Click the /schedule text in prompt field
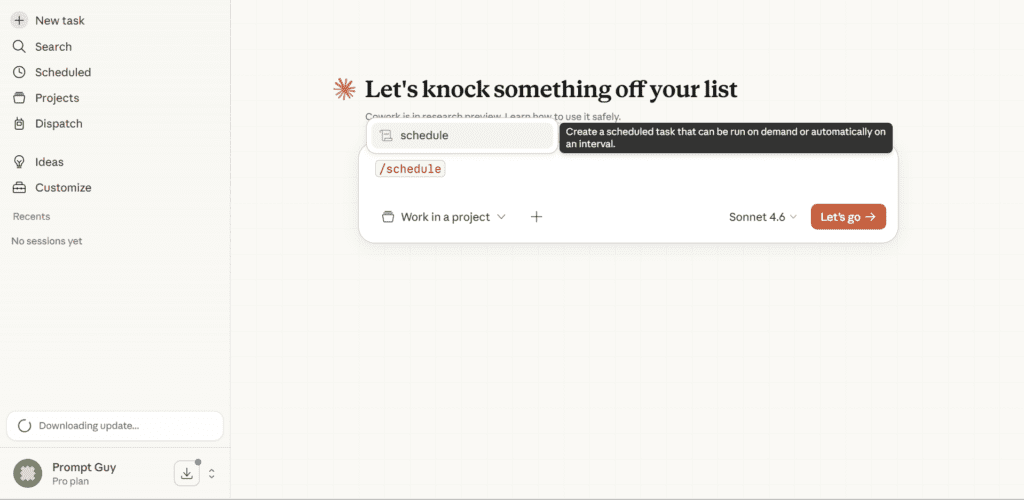 409,169
